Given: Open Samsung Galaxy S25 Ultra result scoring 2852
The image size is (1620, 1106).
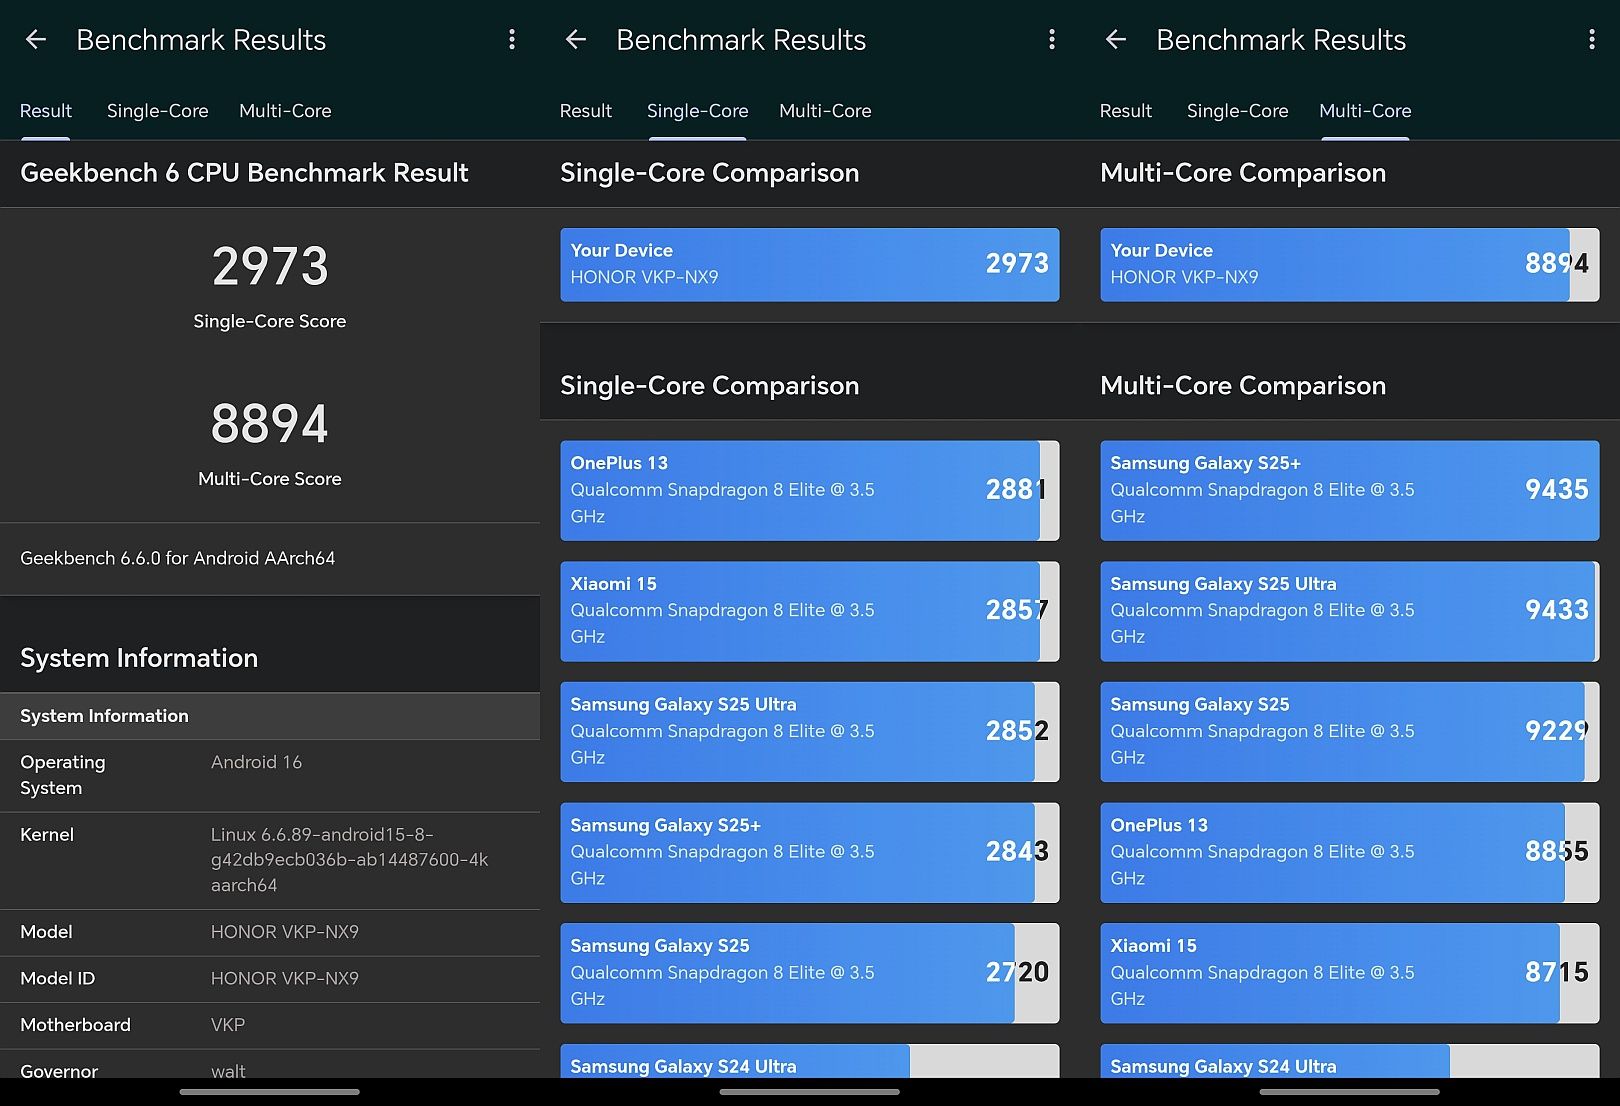Looking at the screenshot, I should click(810, 732).
